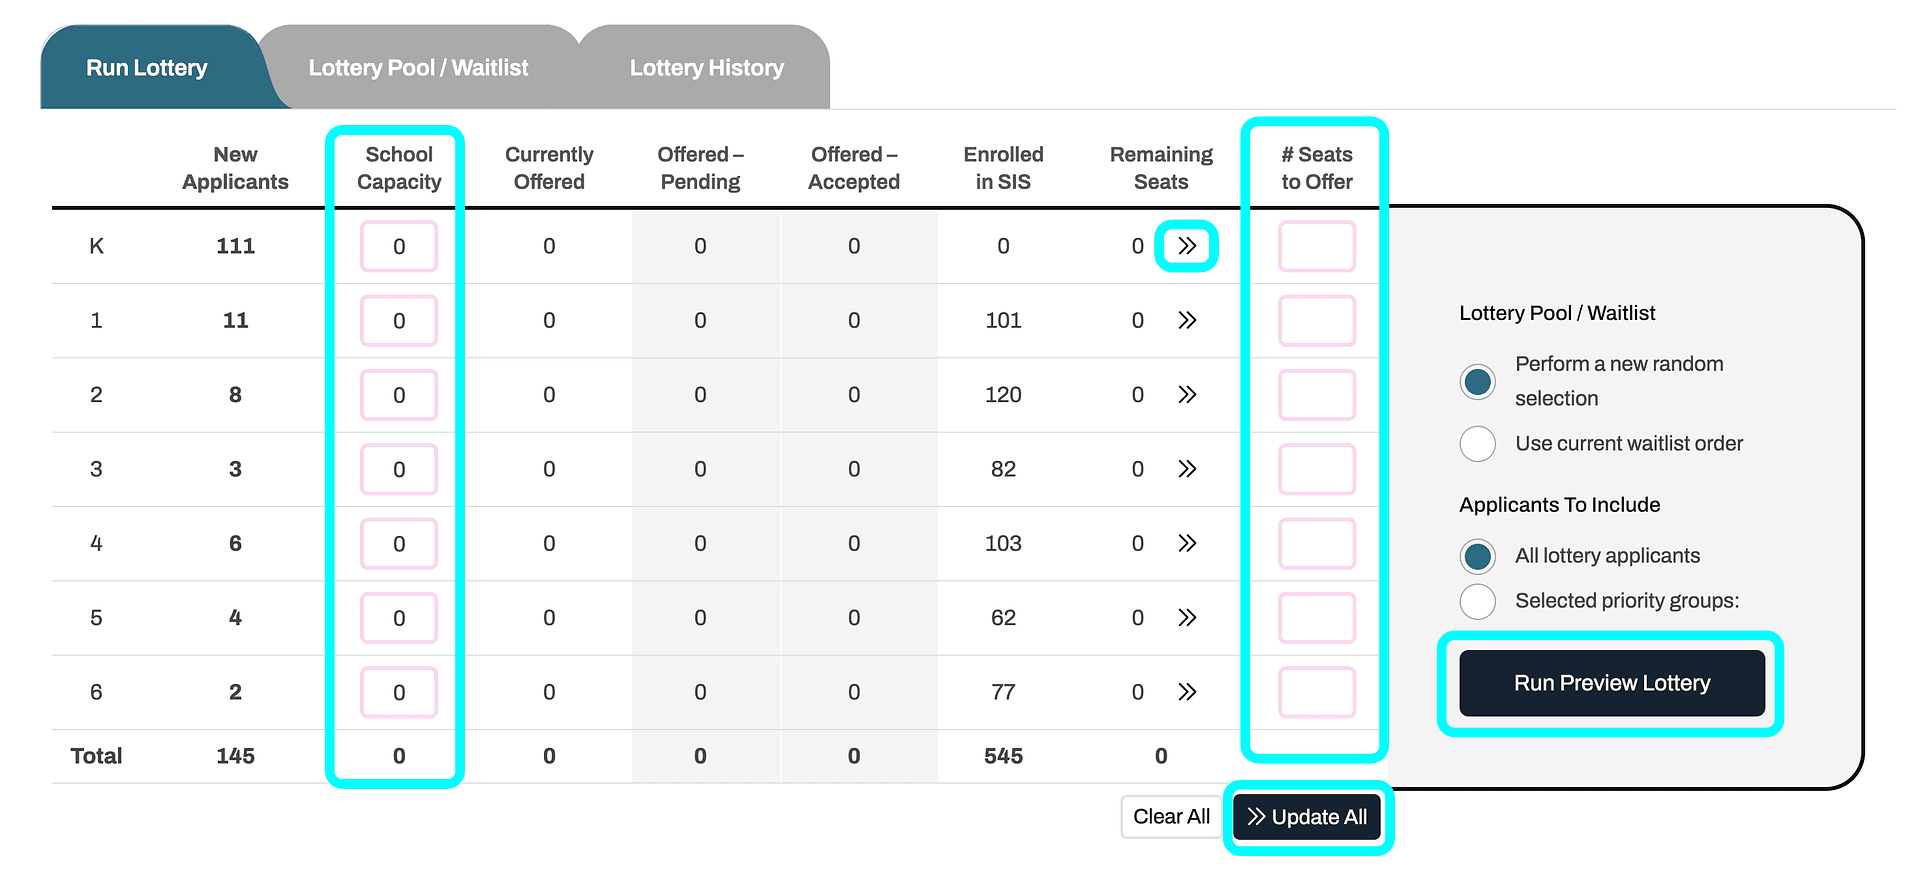Select Perform a new random selection
The height and width of the screenshot is (880, 1920).
pyautogui.click(x=1478, y=382)
